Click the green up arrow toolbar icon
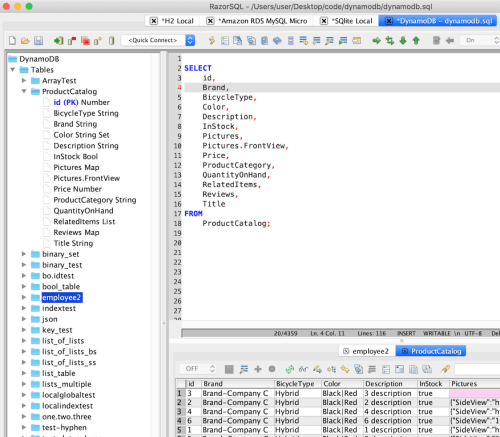The image size is (500, 437). point(416,41)
